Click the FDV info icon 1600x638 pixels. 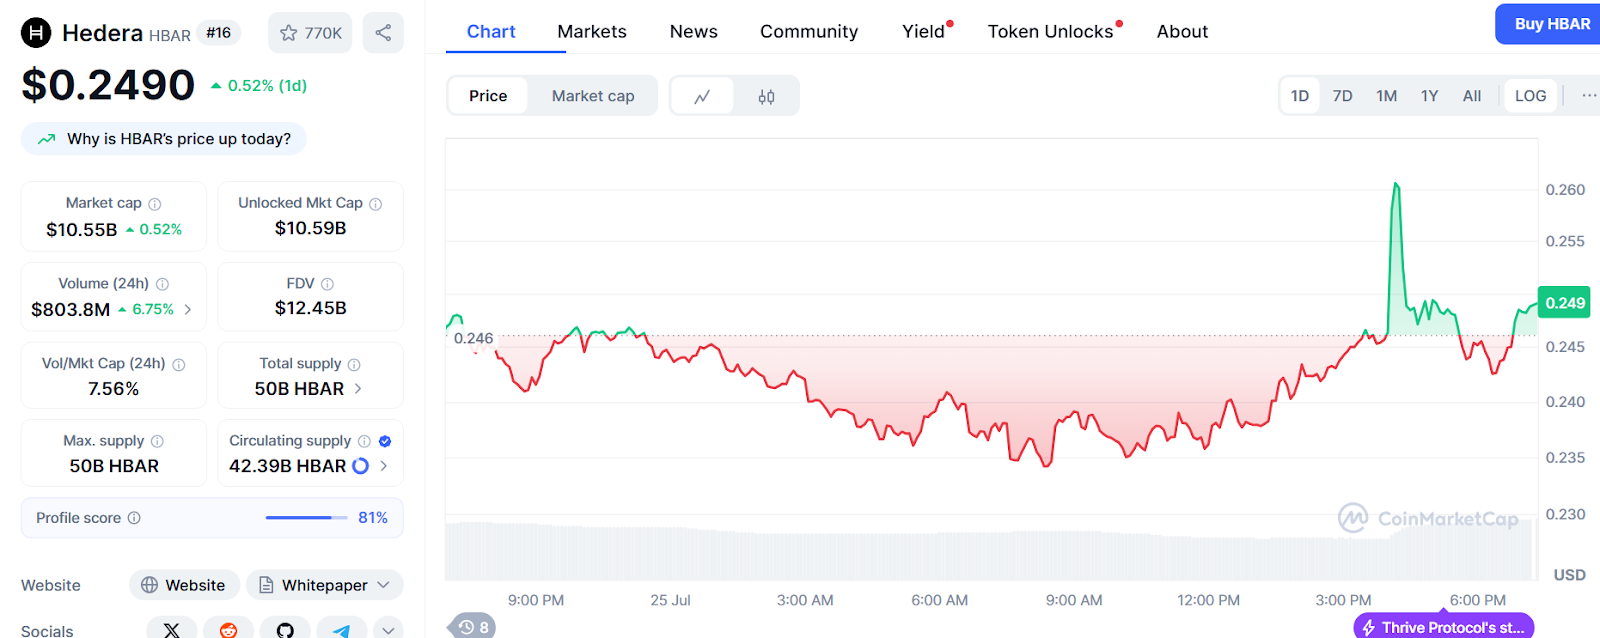tap(328, 284)
